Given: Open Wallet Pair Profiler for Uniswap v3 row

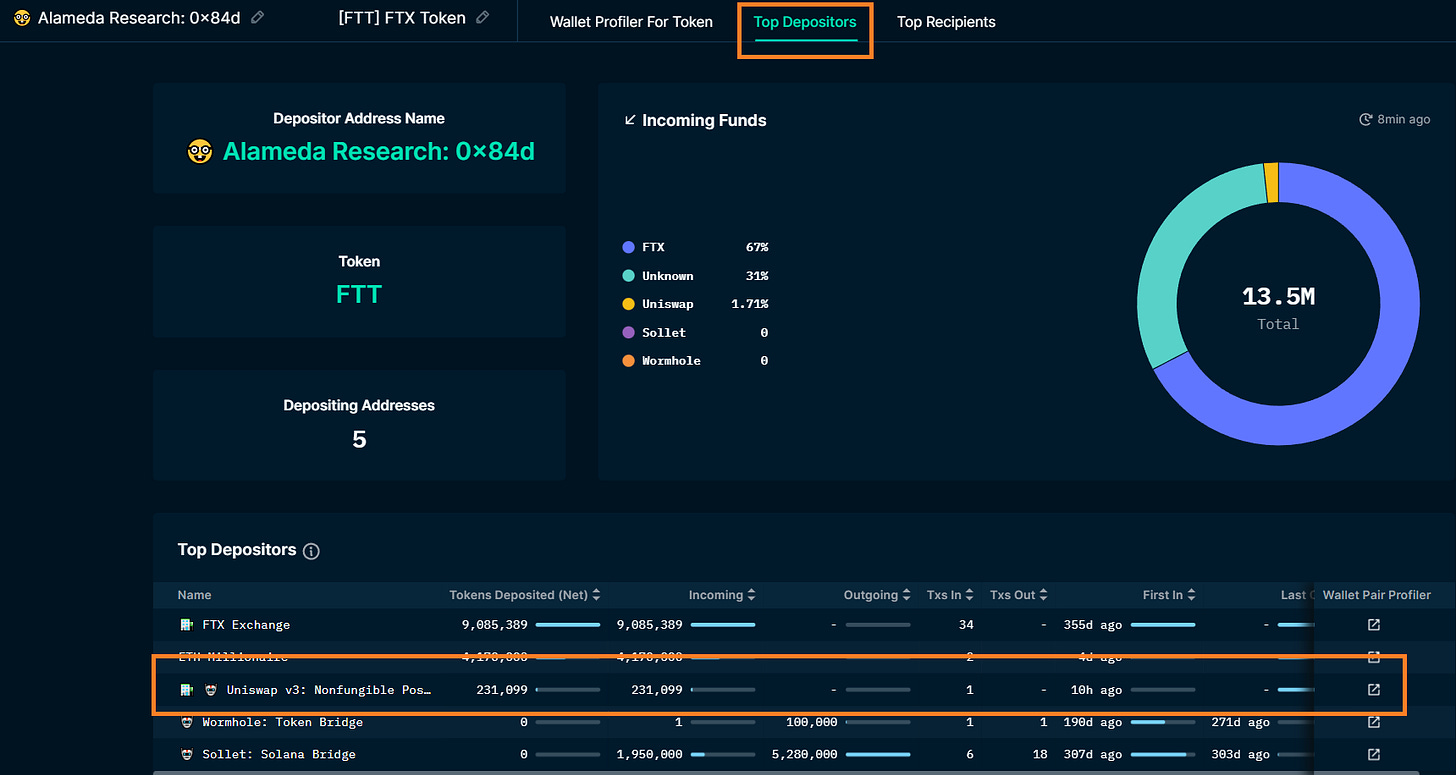Looking at the screenshot, I should pos(1374,690).
